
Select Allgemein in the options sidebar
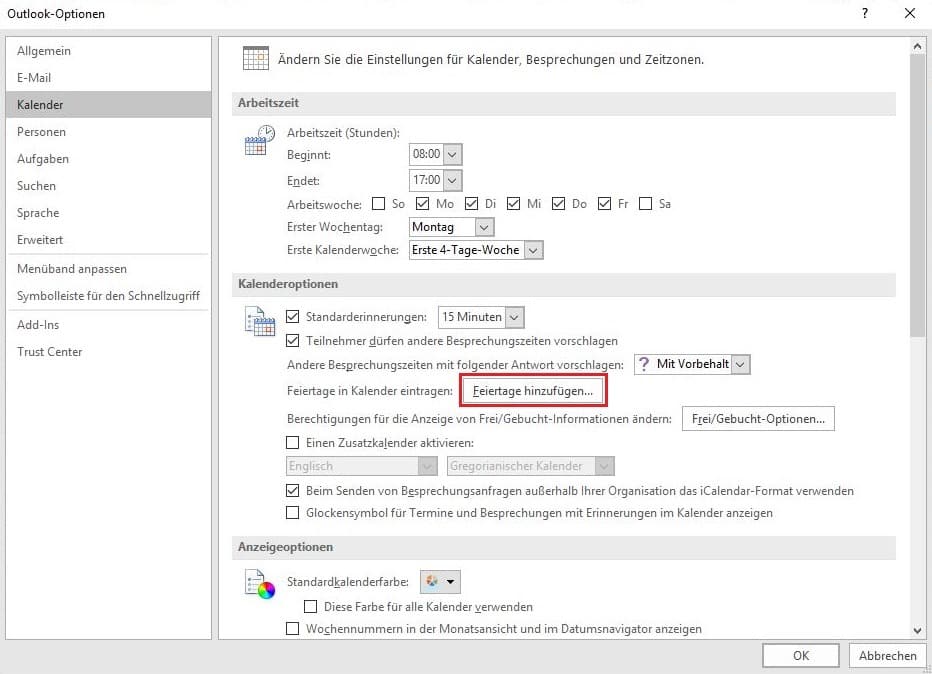click(x=109, y=51)
